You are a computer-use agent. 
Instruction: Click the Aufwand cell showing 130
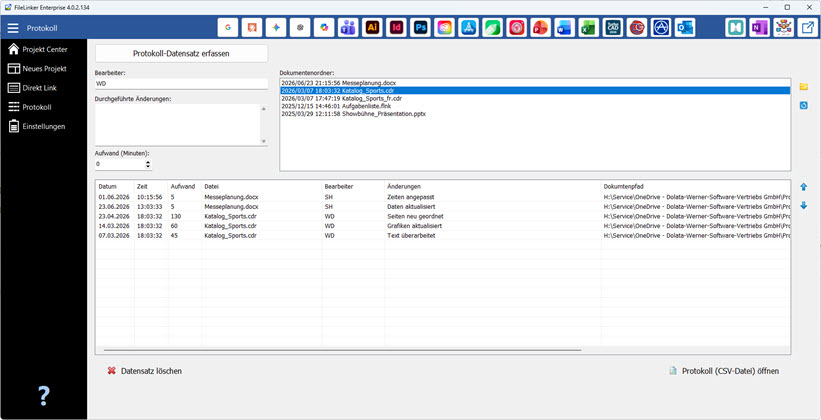185,216
